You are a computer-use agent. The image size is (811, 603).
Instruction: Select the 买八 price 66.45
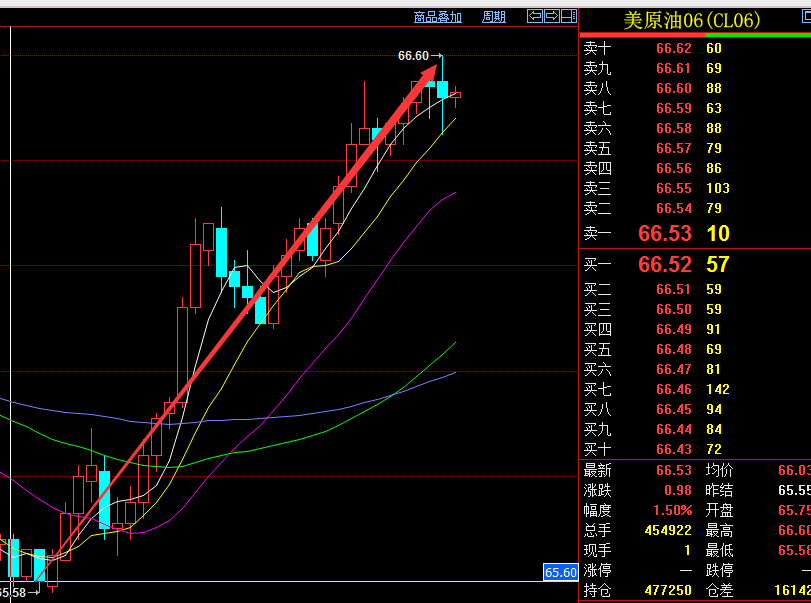[x=673, y=410]
